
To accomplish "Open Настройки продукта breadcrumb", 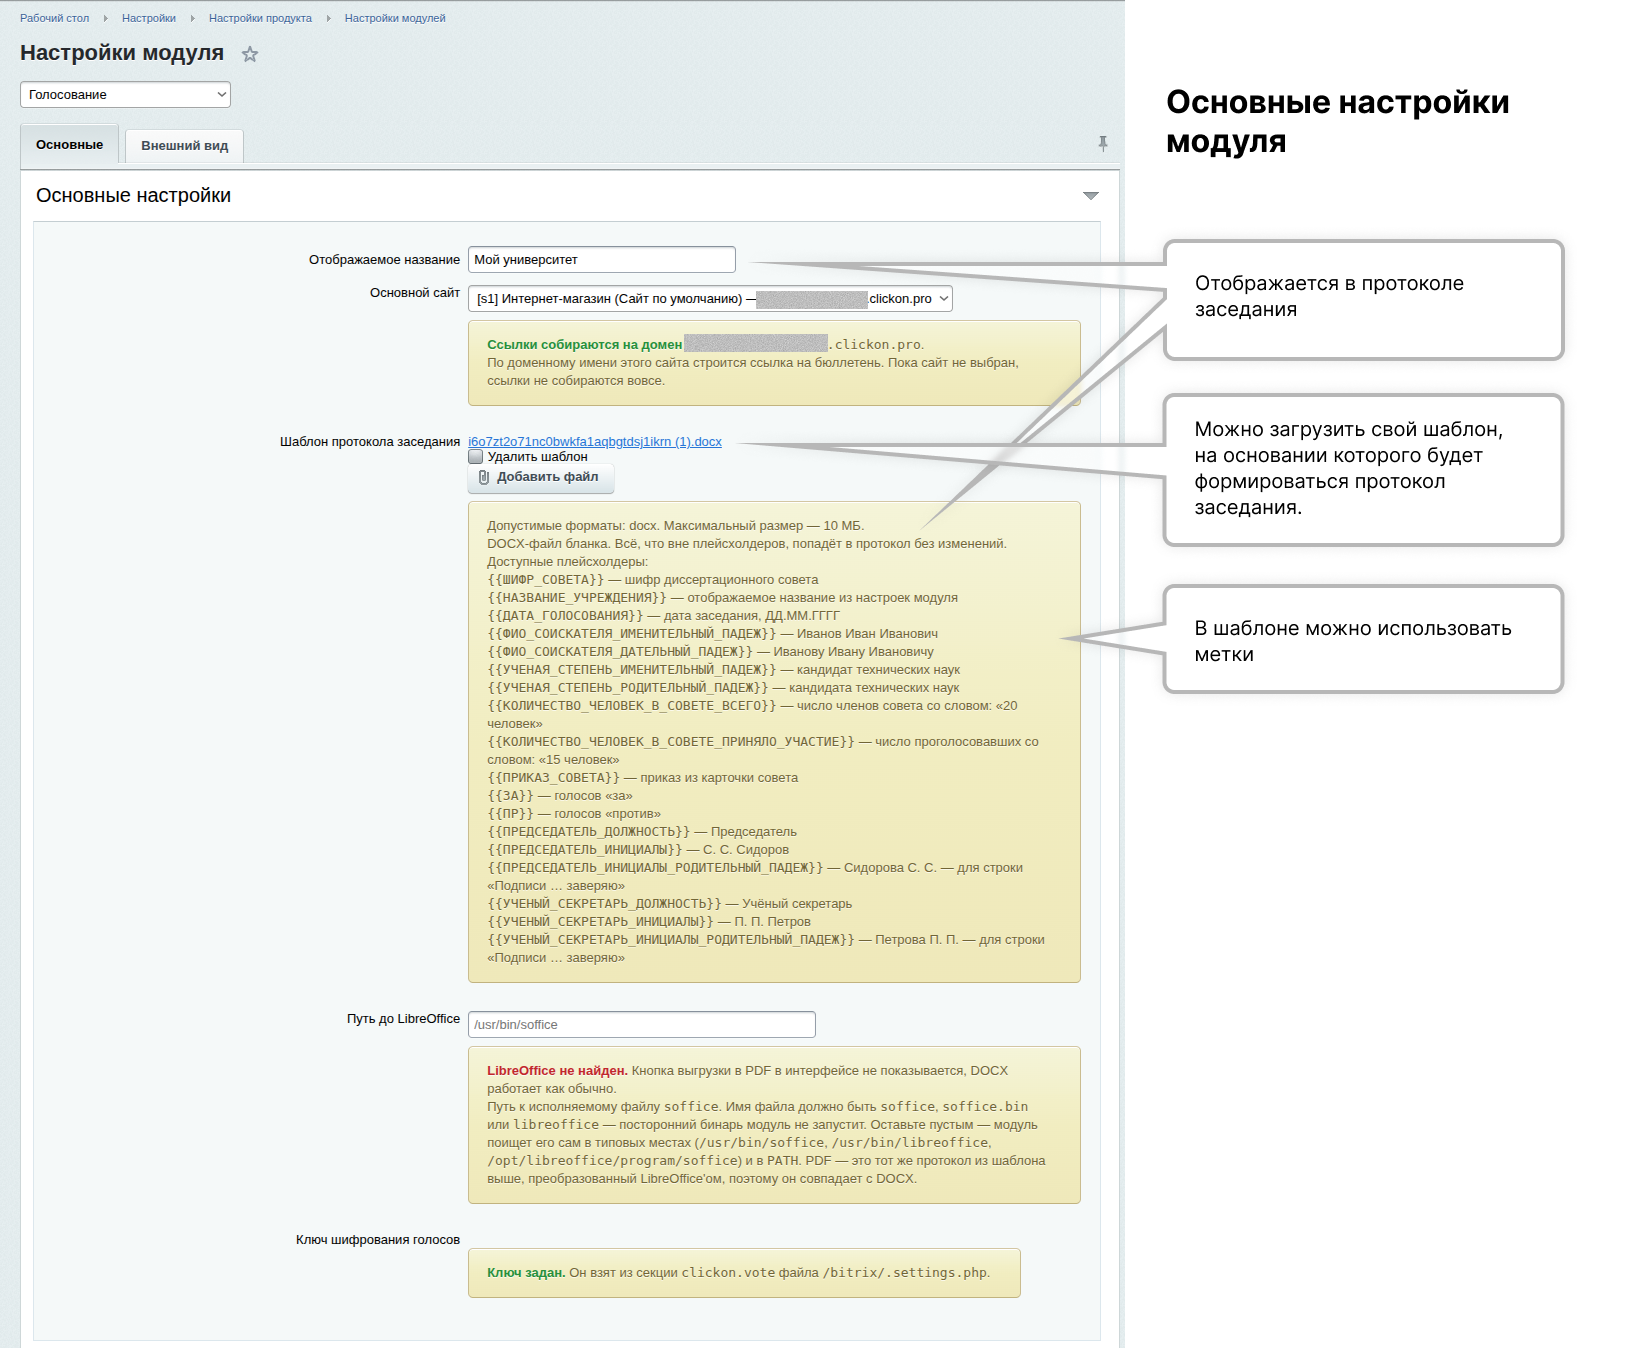I will pos(260,18).
